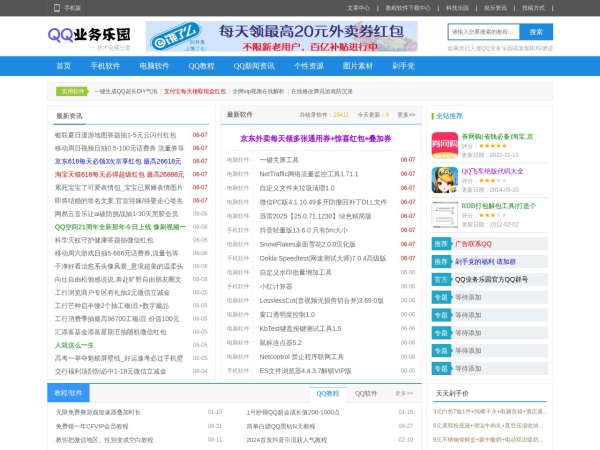Open KbTest键盘按键测试工具1.5 entry
Viewport: 600px width, 450px height.
[x=300, y=329]
